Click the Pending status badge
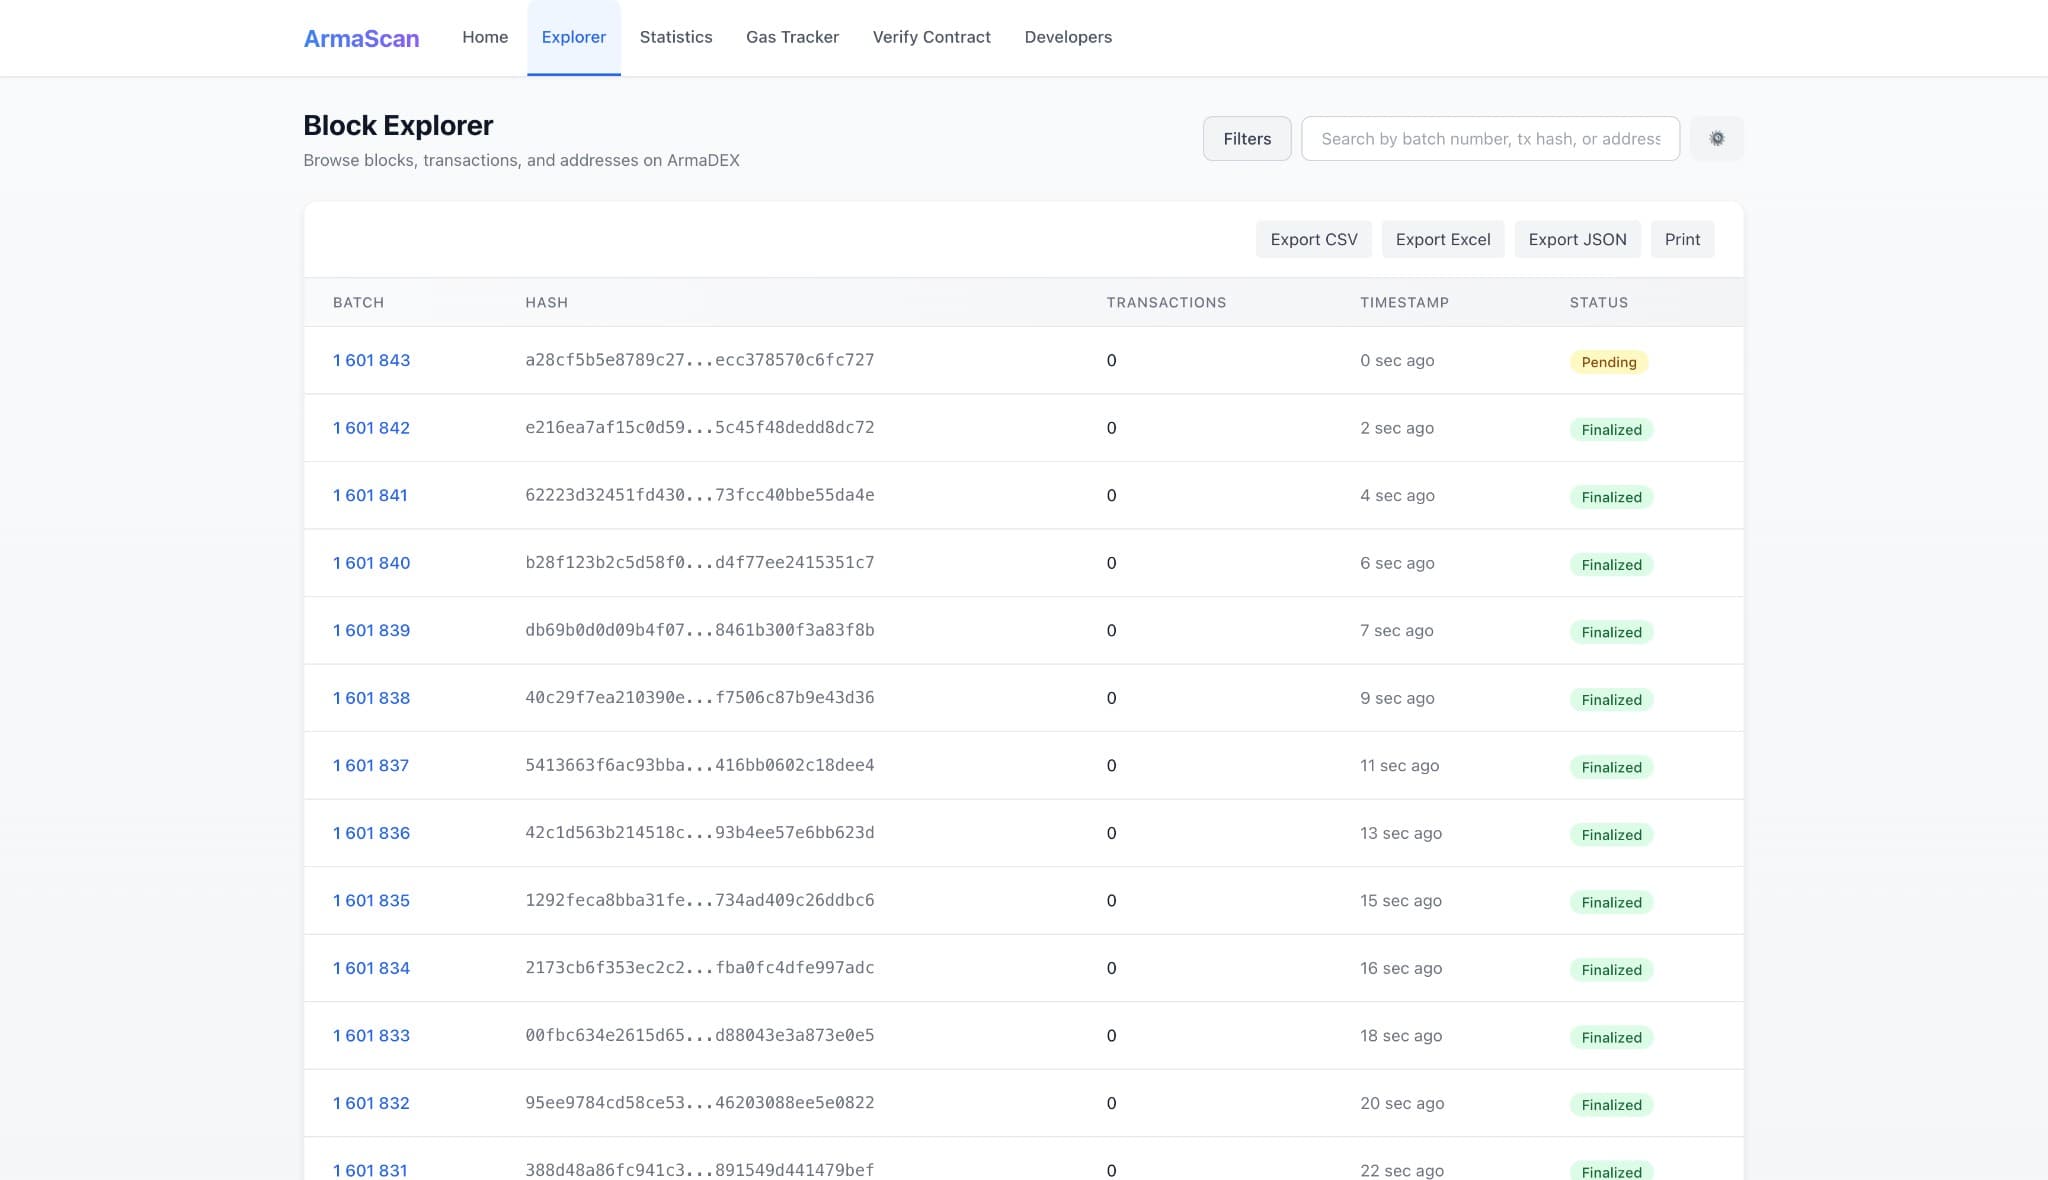The width and height of the screenshot is (2048, 1180). pos(1608,362)
